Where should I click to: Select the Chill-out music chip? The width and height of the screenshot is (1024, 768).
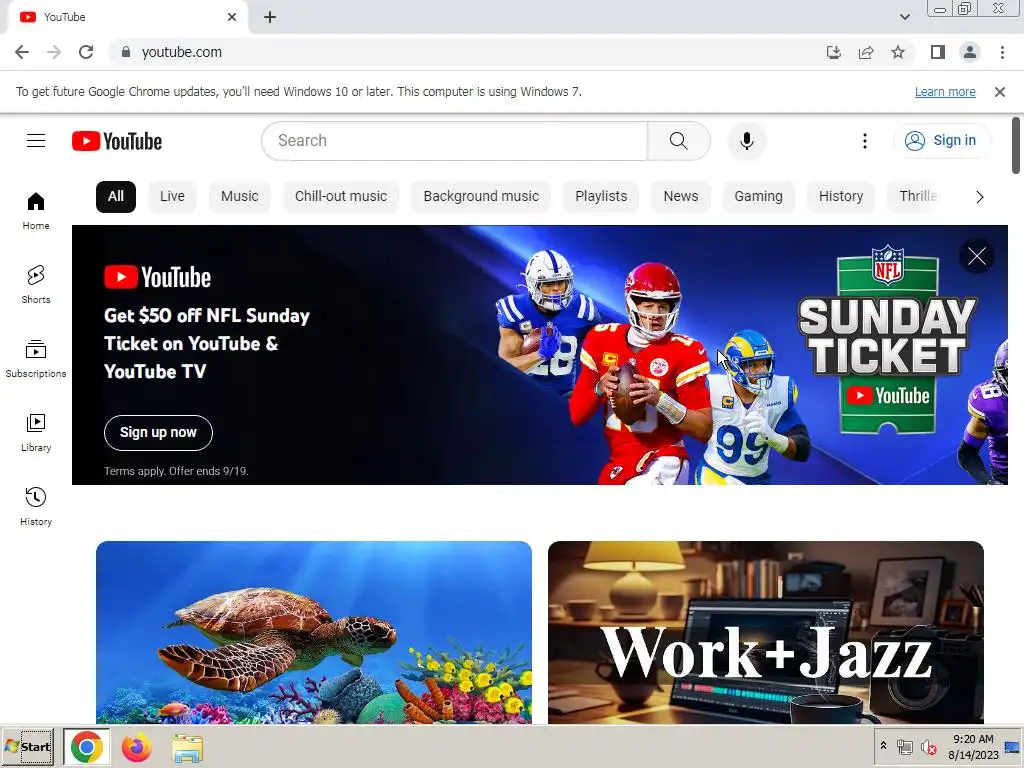click(x=341, y=197)
